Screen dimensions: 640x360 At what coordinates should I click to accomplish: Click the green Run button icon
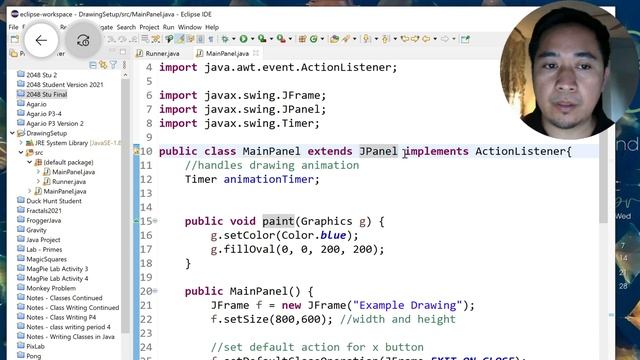point(244,39)
